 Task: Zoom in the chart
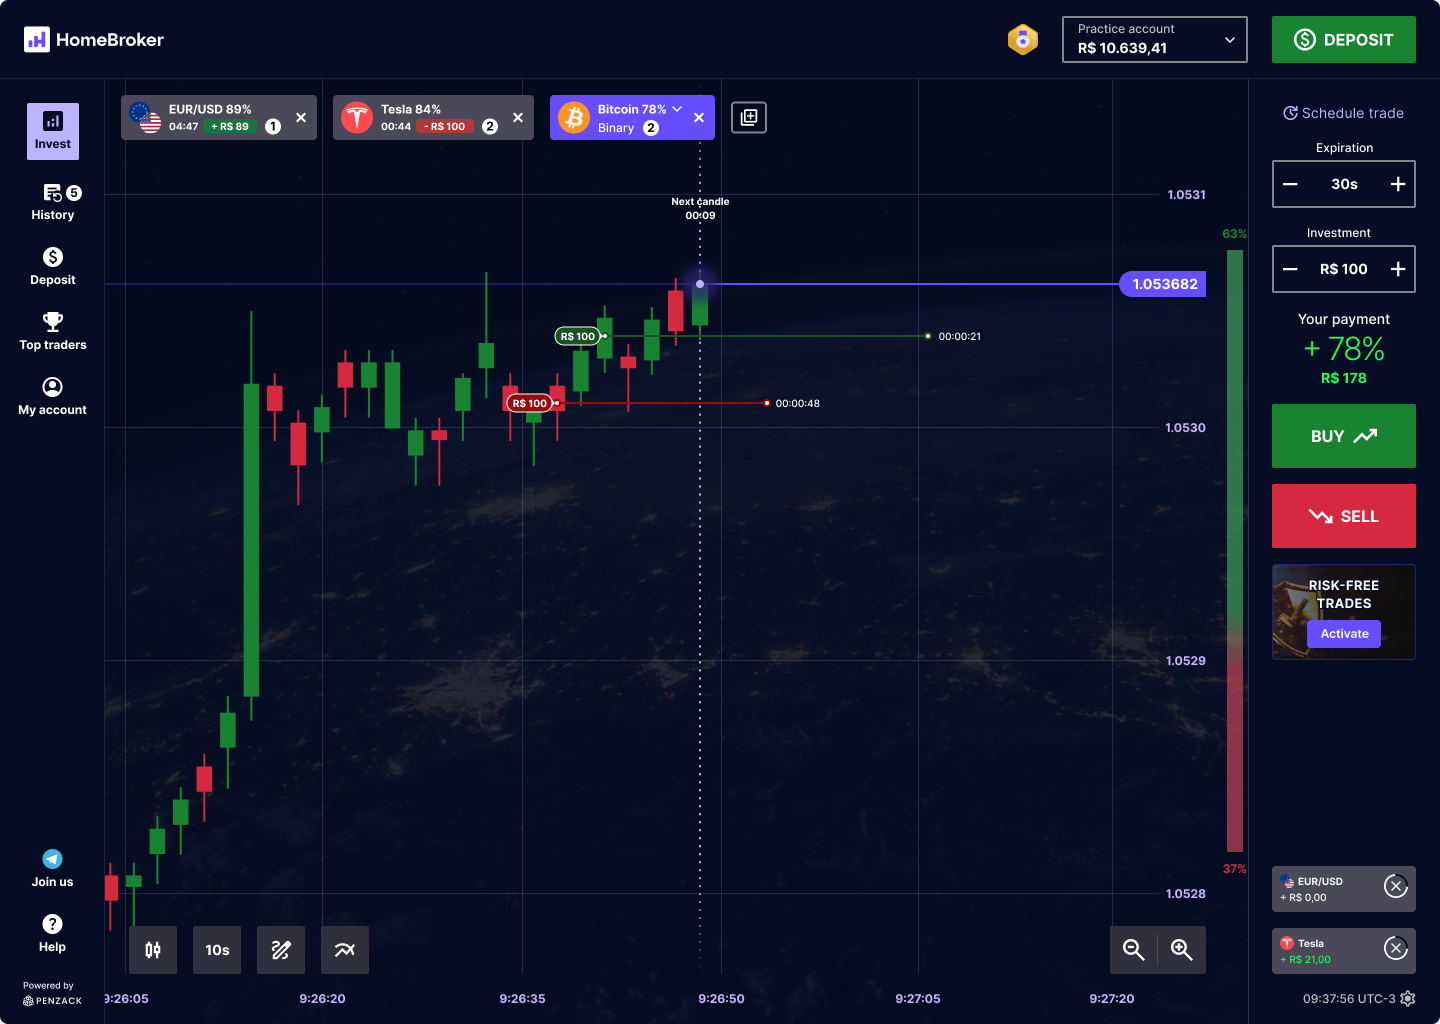[1181, 950]
